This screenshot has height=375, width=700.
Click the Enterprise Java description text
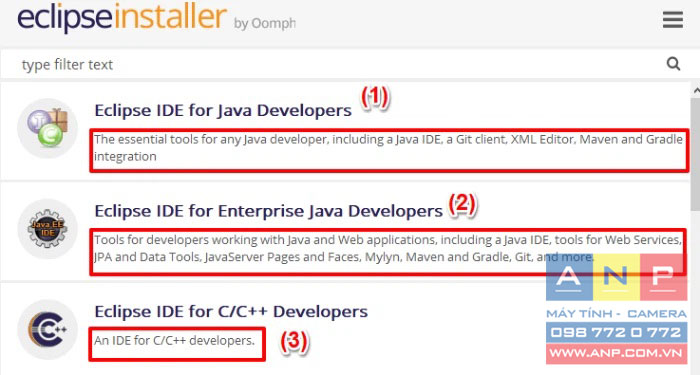(x=388, y=248)
